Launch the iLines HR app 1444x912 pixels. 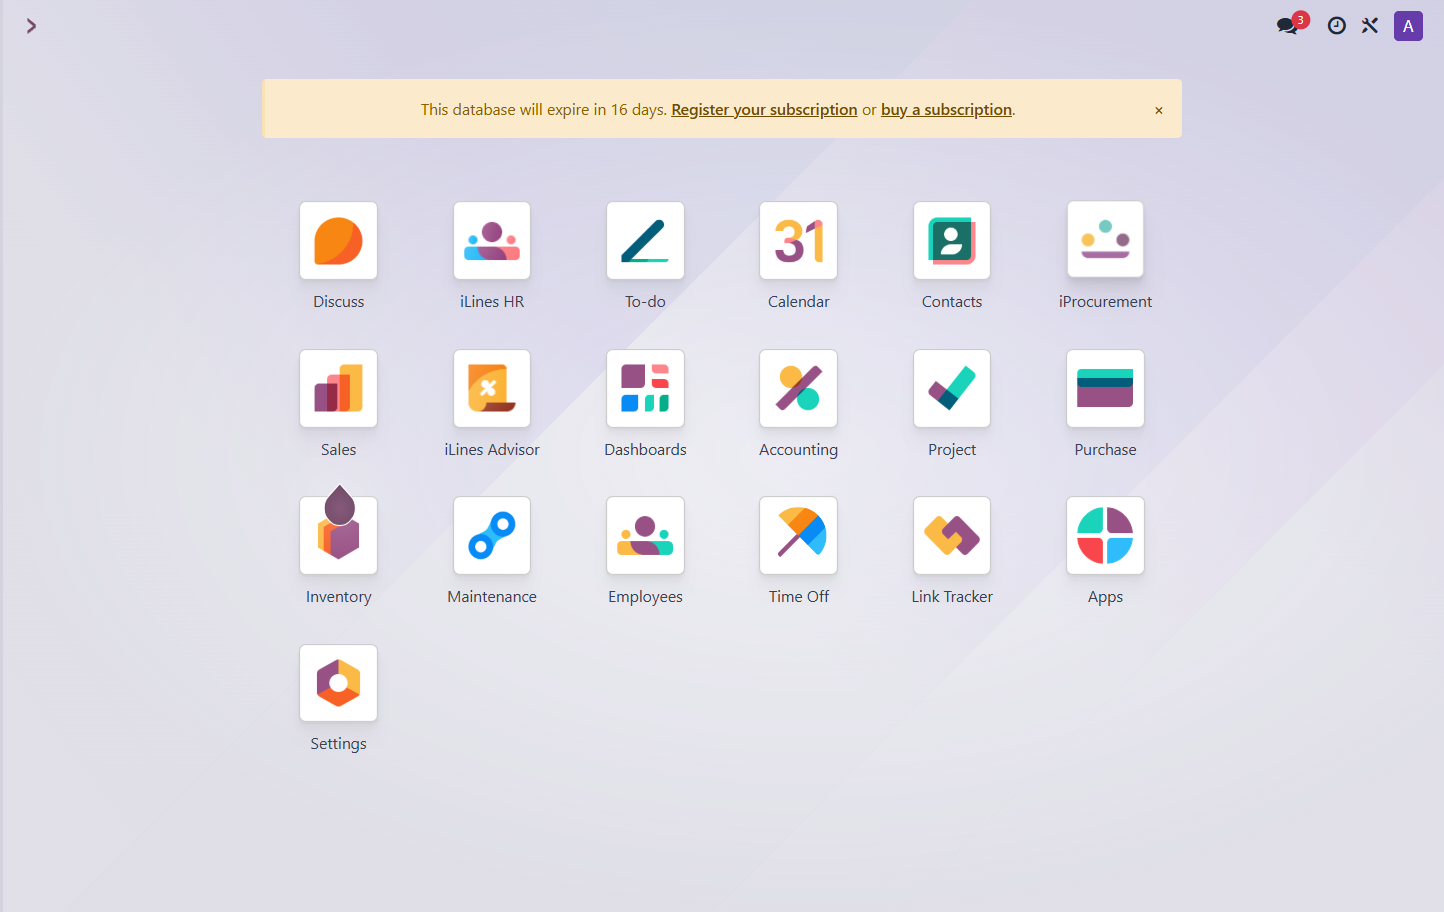tap(492, 241)
